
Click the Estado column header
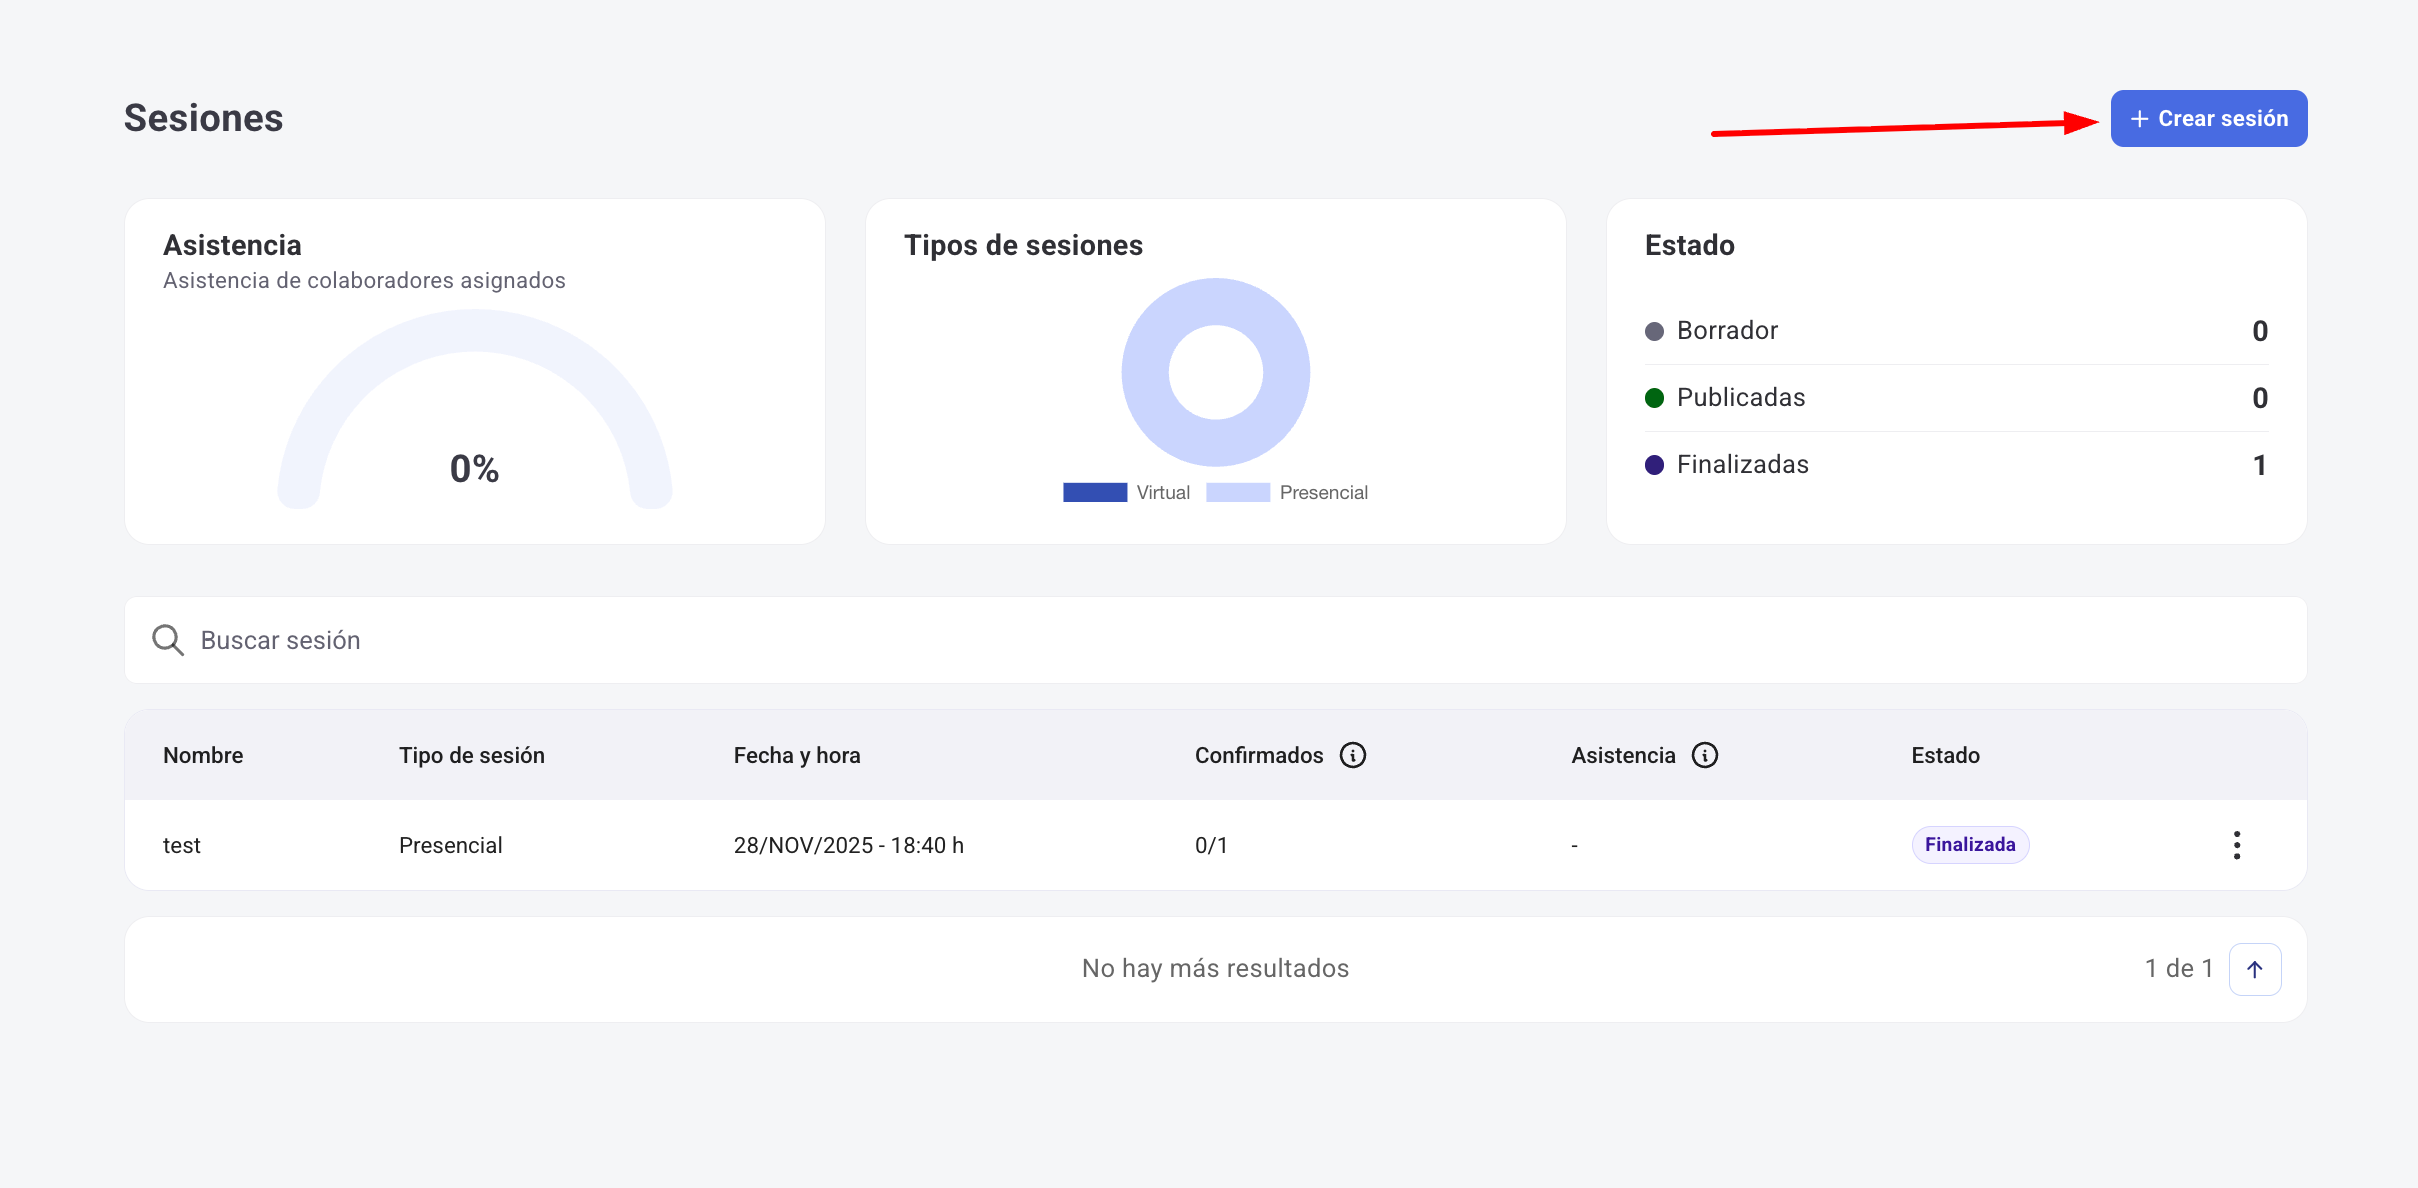[1944, 756]
